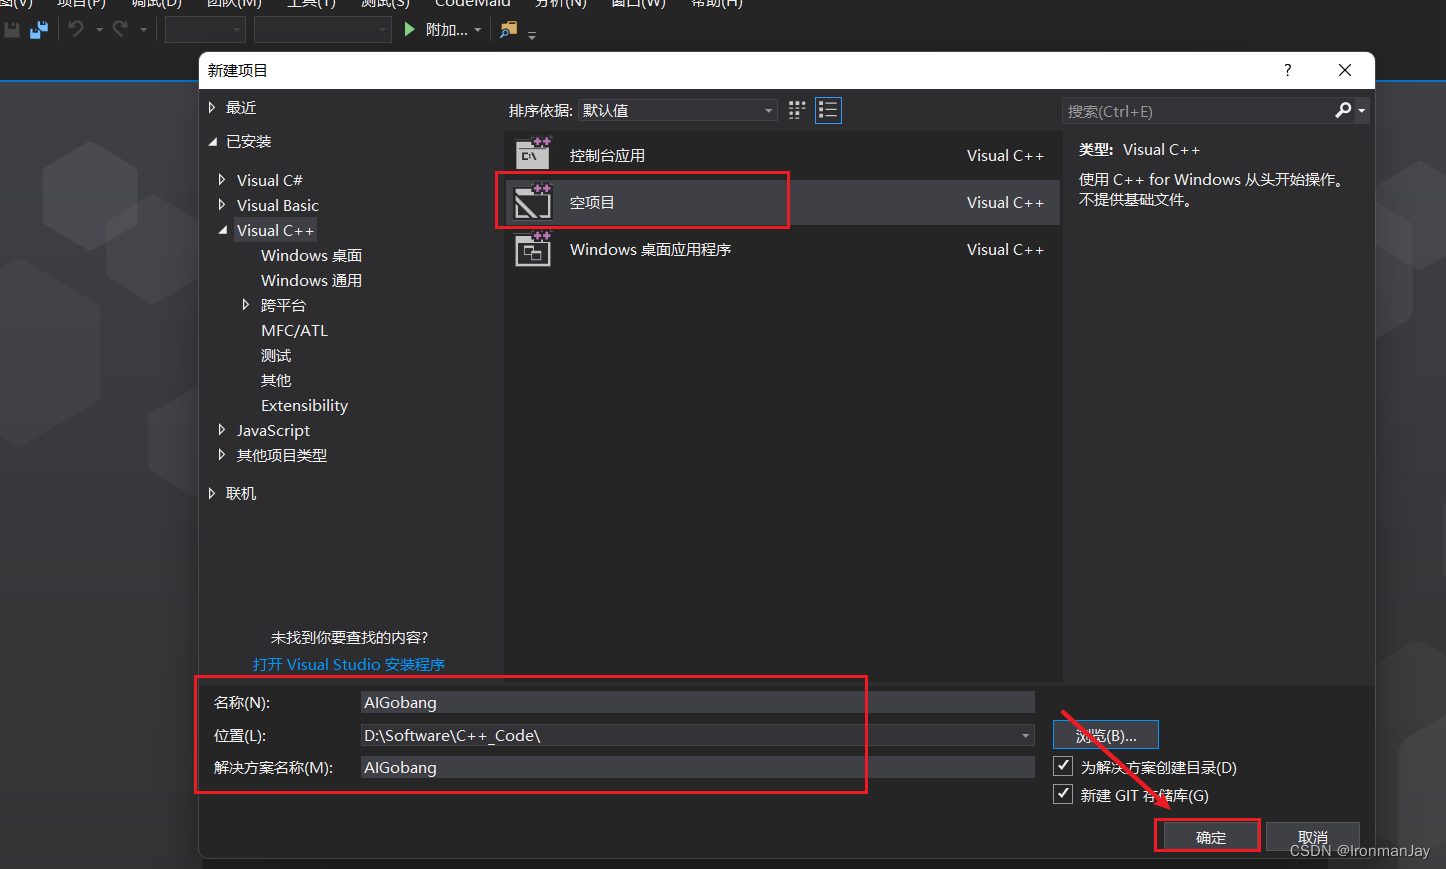Select the 测试 category in tree
Viewport: 1446px width, 869px height.
[276, 355]
